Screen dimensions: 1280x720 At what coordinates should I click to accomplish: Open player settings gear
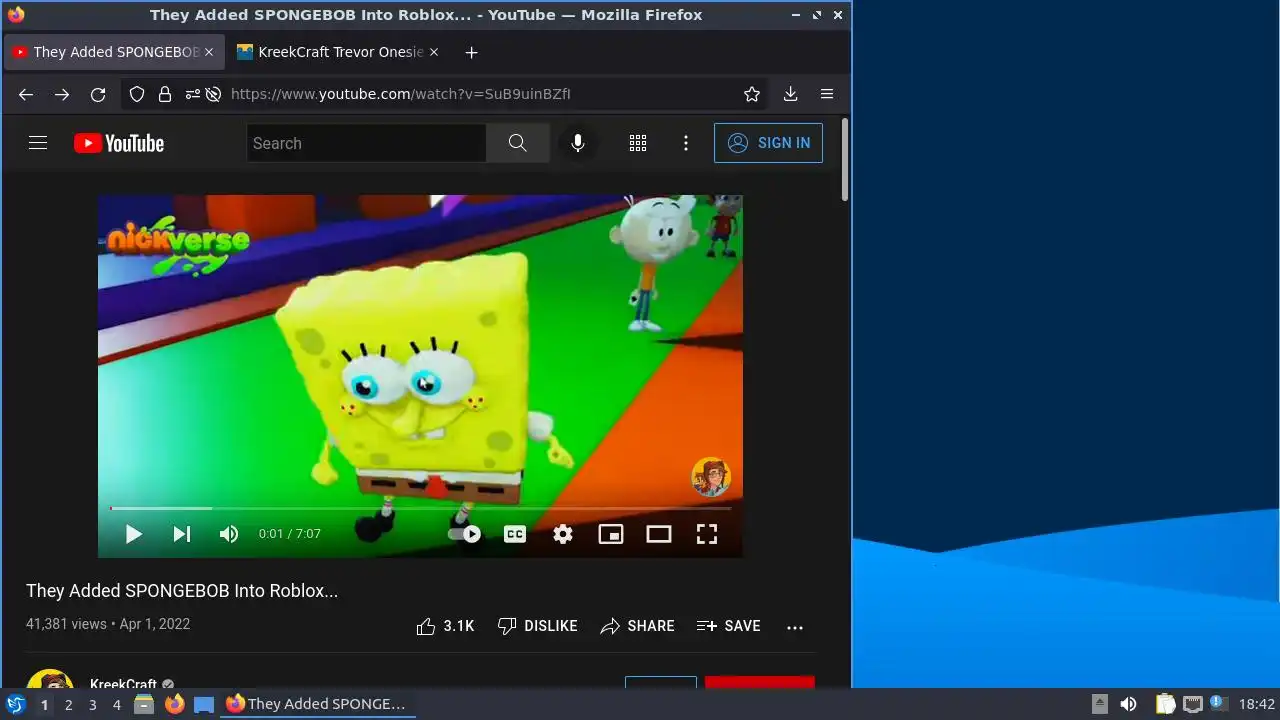563,534
